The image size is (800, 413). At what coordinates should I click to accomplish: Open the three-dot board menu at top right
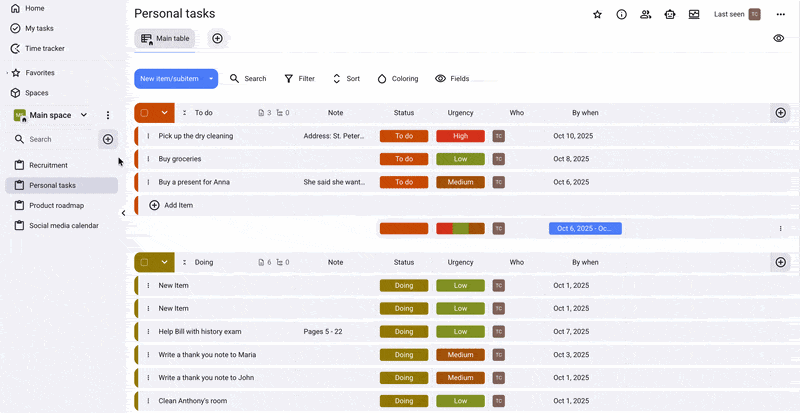tap(781, 14)
